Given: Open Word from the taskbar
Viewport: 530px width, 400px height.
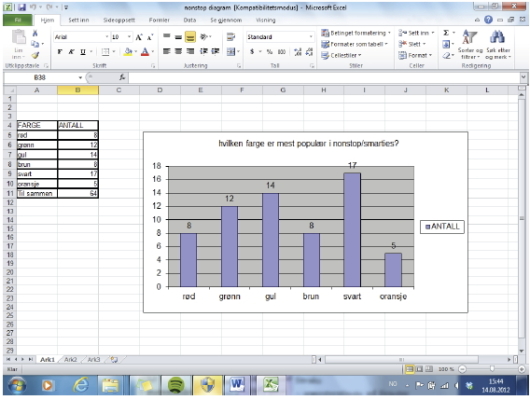Looking at the screenshot, I should coord(236,385).
